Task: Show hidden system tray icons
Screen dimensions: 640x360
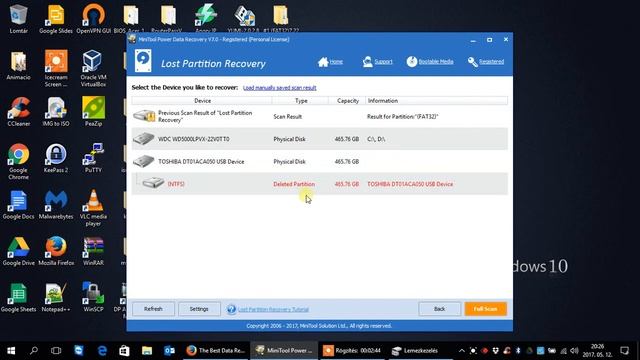Action: pyautogui.click(x=462, y=351)
